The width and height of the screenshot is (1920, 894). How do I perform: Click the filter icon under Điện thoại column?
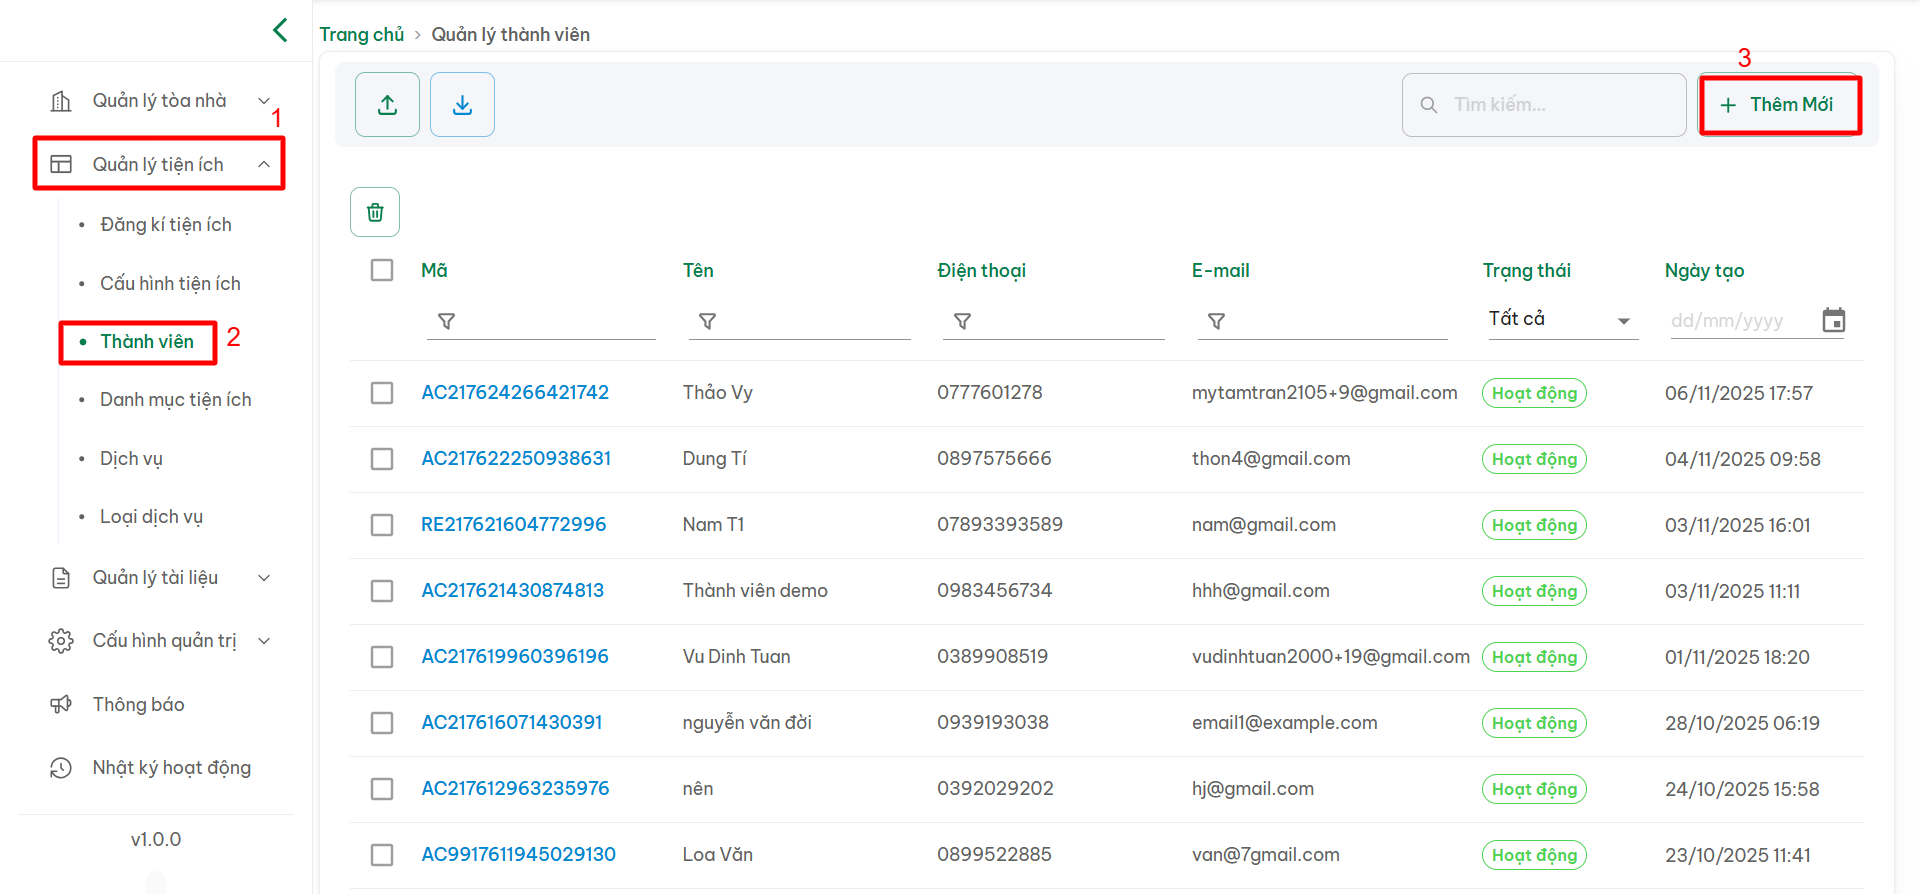coord(962,321)
